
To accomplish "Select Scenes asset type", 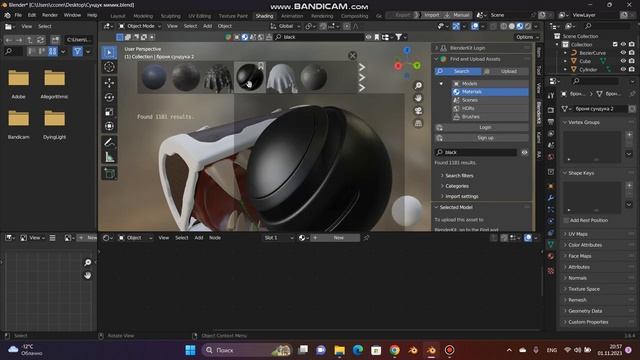I will 490,100.
